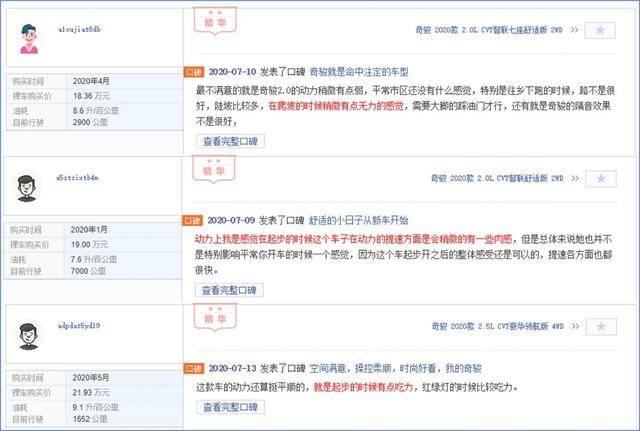Image resolution: width=640 pixels, height=431 pixels.
Task: Click the review date 2020-07-13
Action: 232,368
